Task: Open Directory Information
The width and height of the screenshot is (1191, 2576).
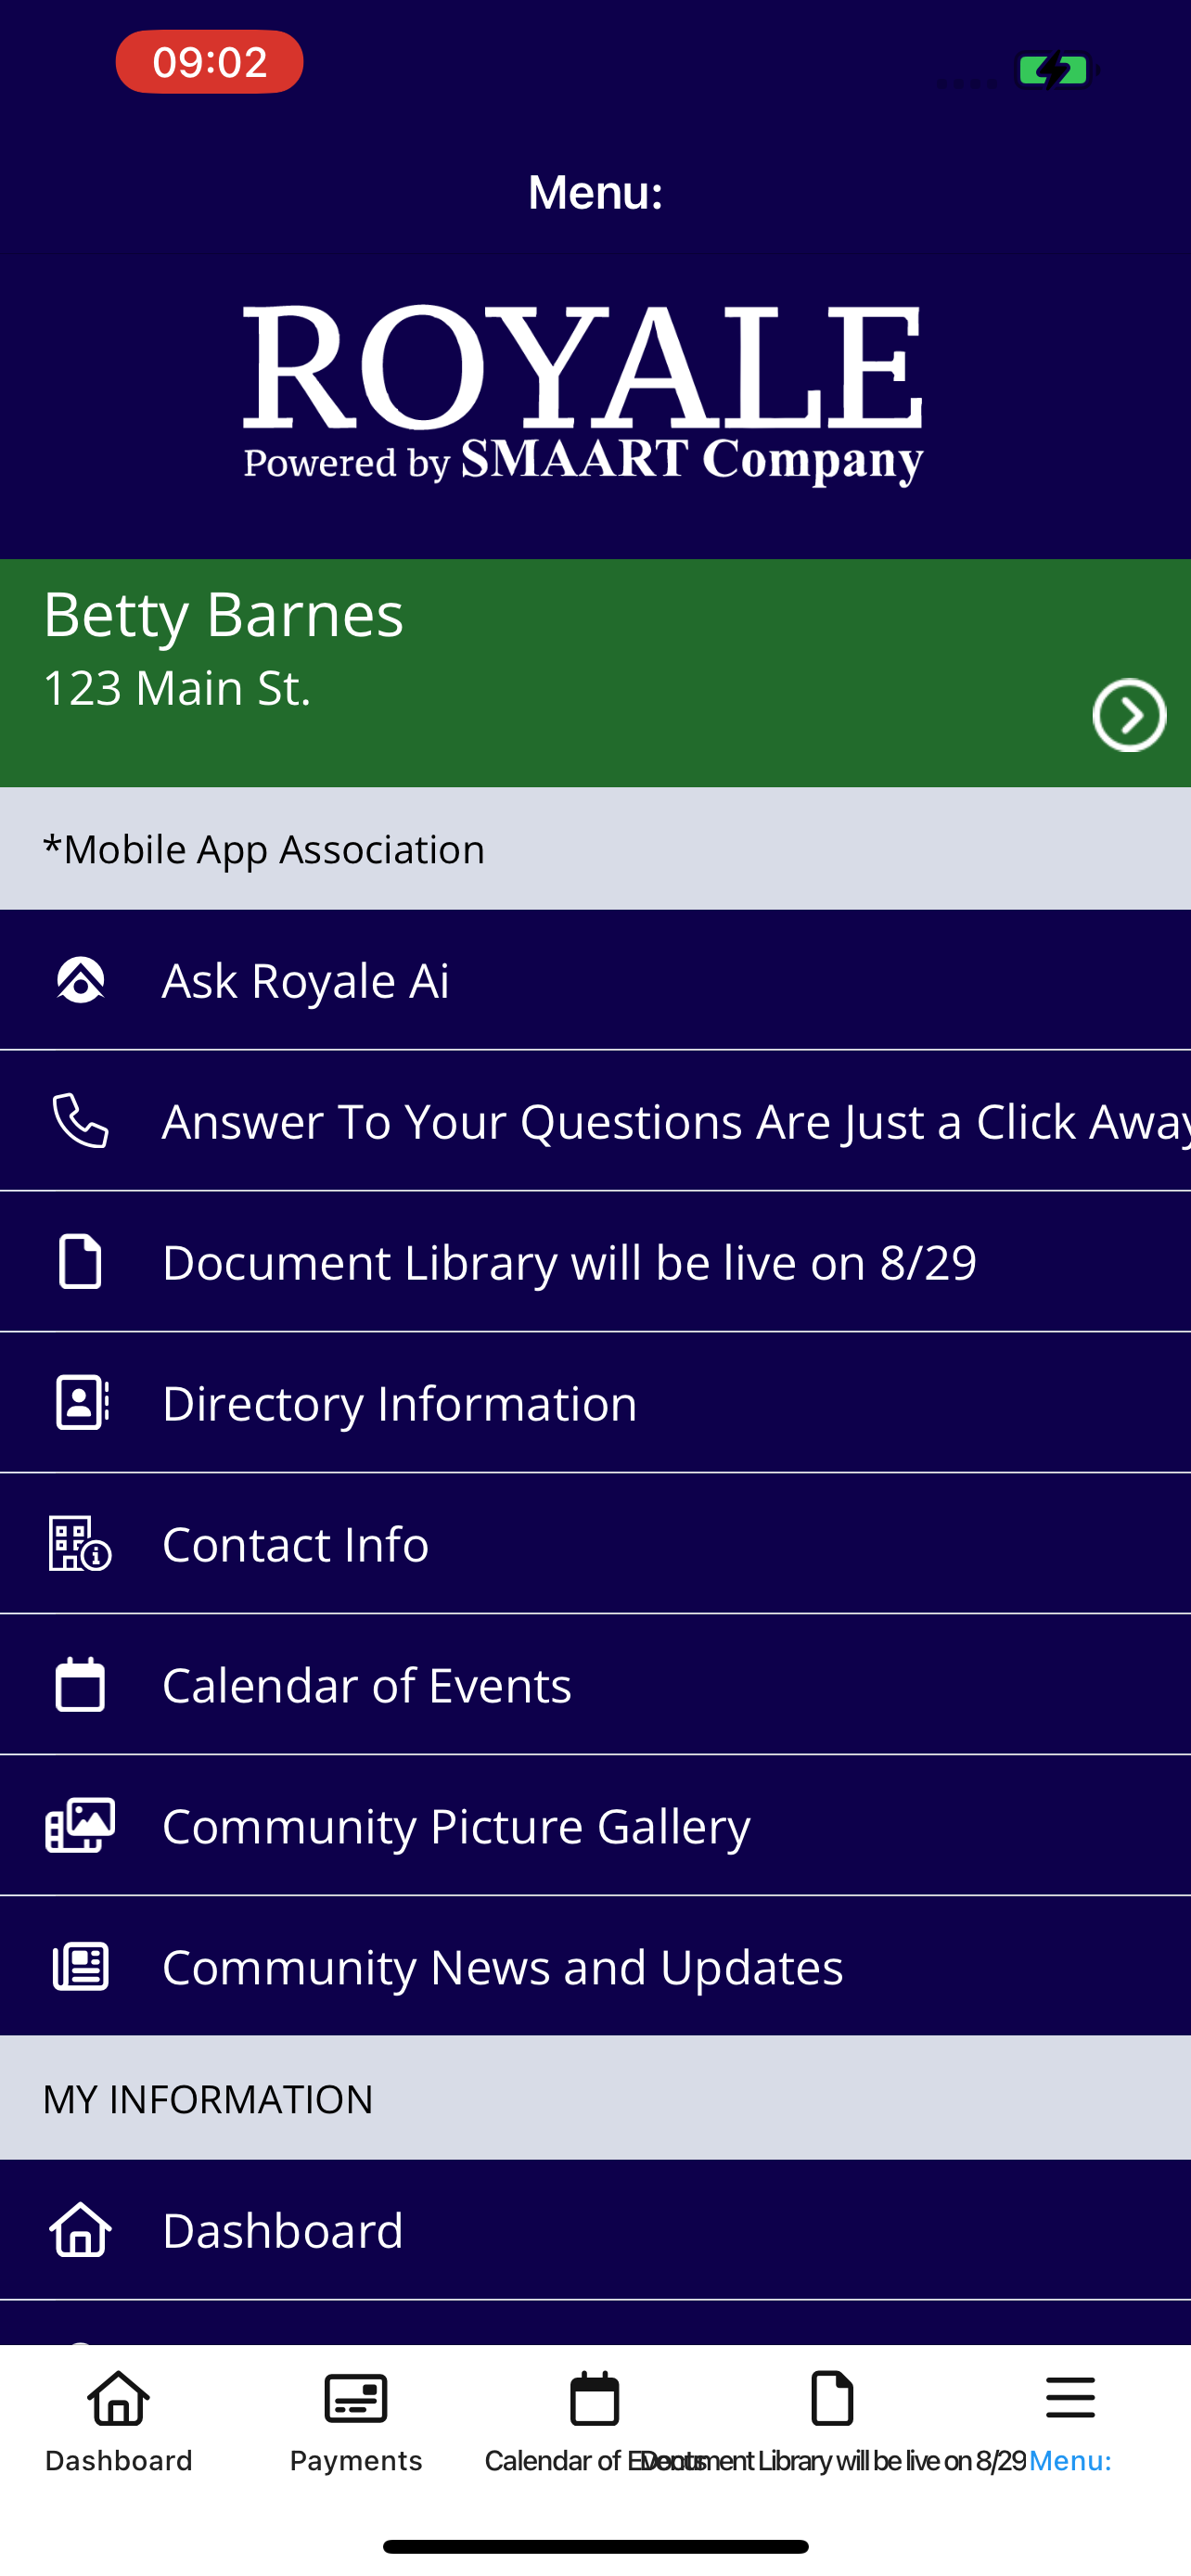Action: pos(595,1403)
